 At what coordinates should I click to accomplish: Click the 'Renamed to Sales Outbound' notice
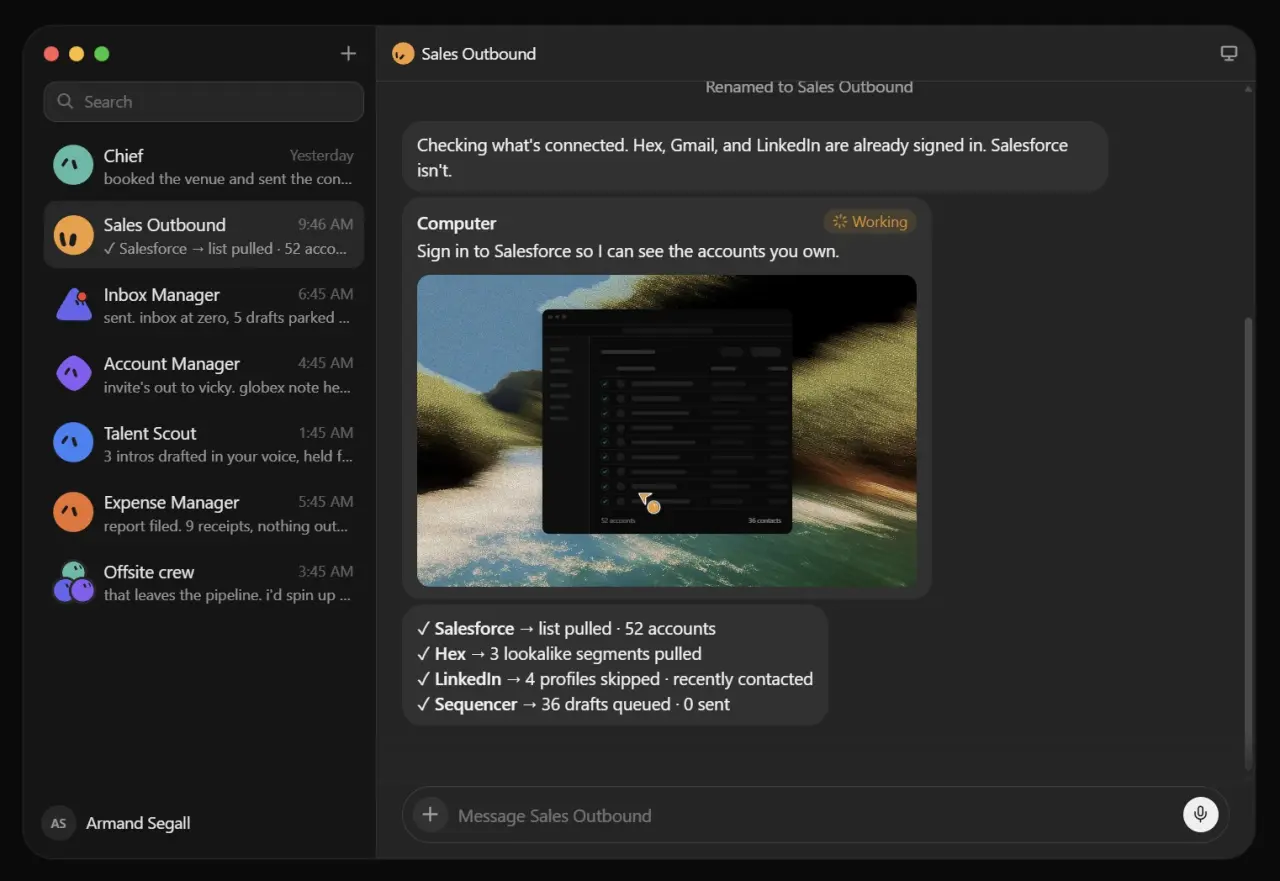click(809, 87)
